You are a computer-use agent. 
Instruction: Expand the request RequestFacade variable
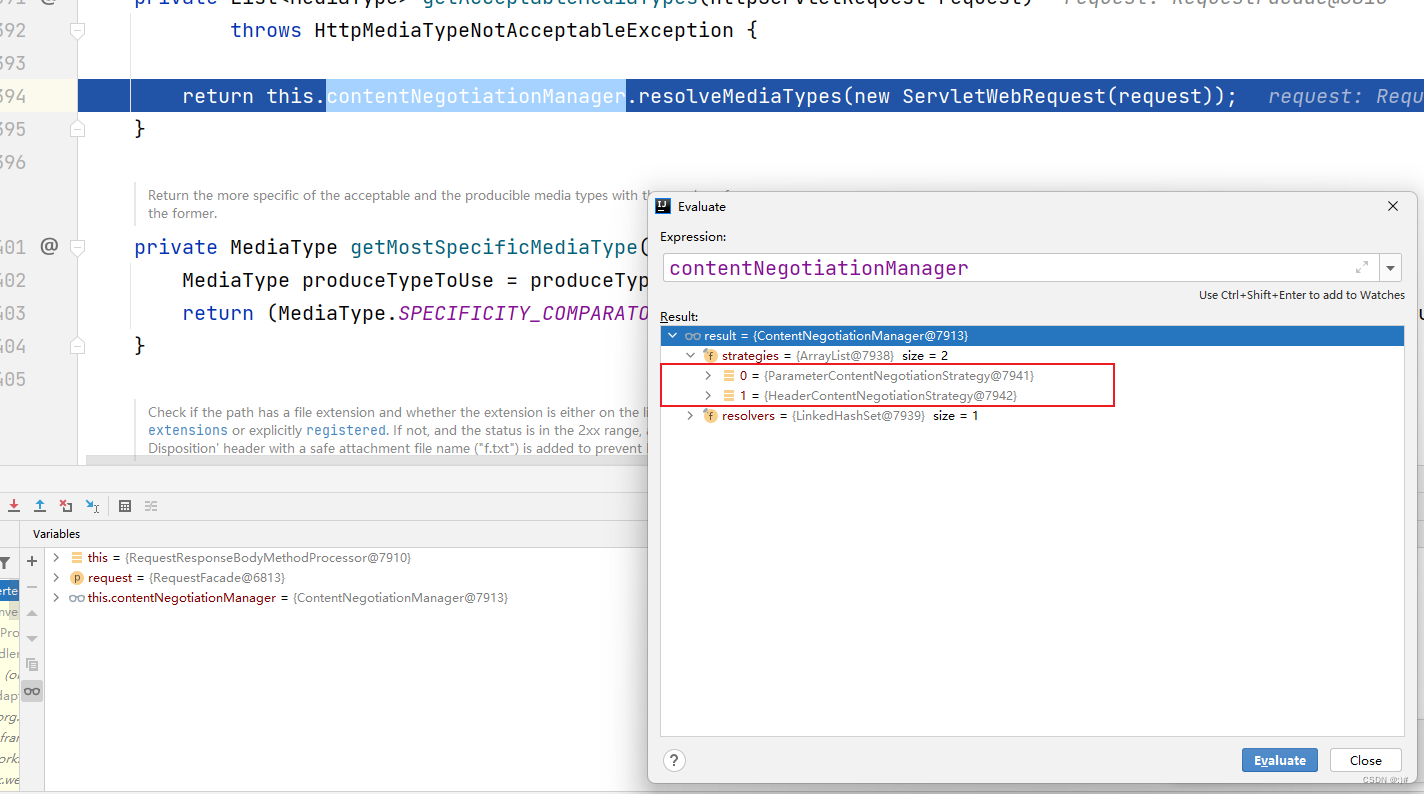(57, 578)
